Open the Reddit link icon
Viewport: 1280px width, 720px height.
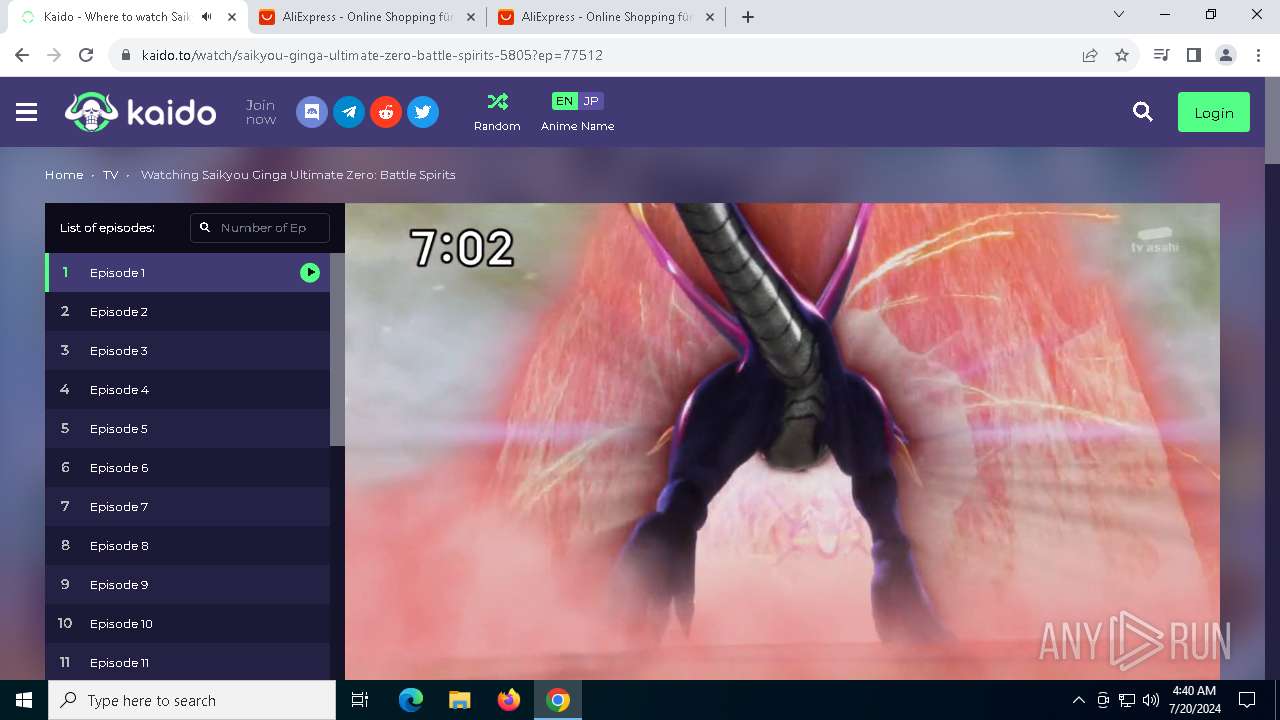pyautogui.click(x=386, y=112)
